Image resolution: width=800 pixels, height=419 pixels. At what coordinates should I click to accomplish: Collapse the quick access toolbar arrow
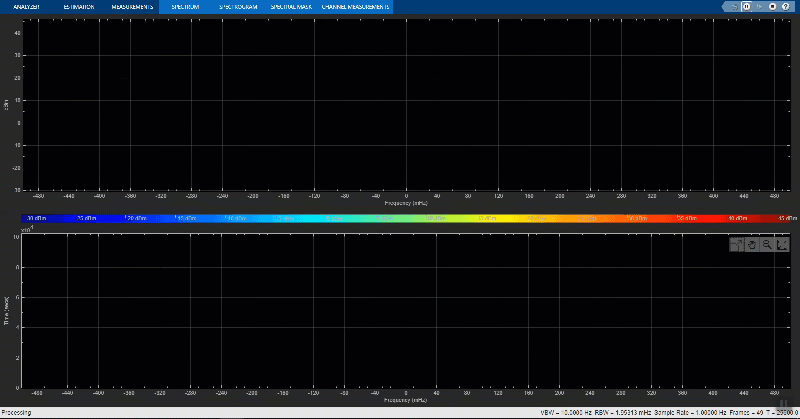point(724,7)
